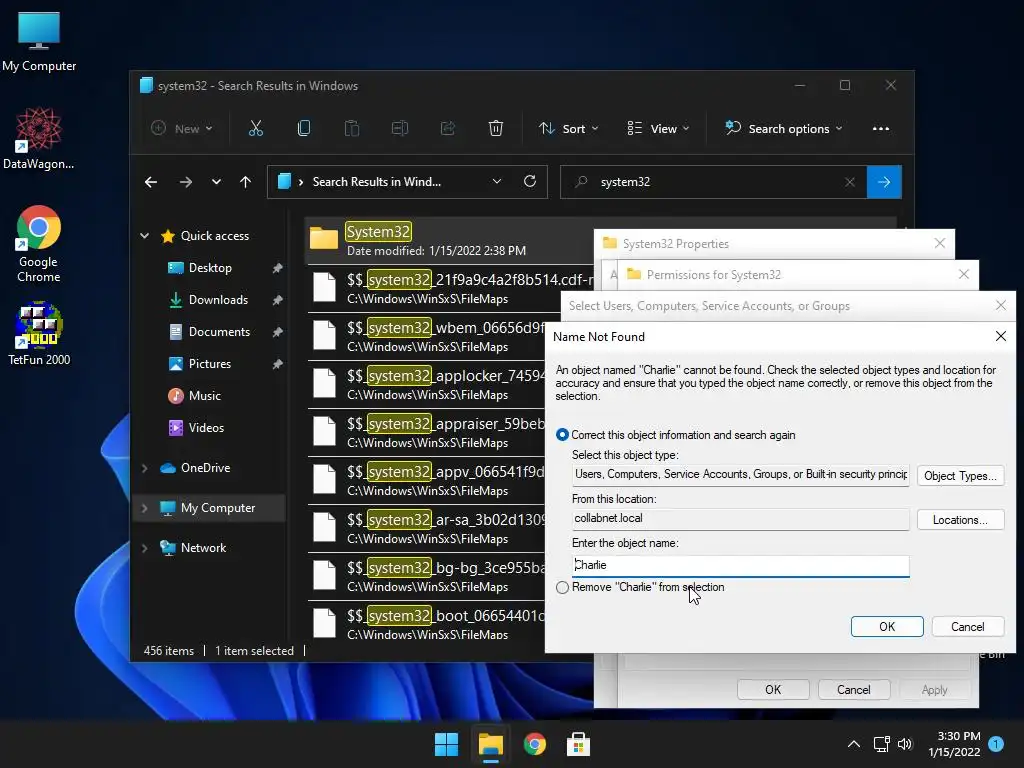Open the New dropdown in toolbar

pyautogui.click(x=182, y=129)
